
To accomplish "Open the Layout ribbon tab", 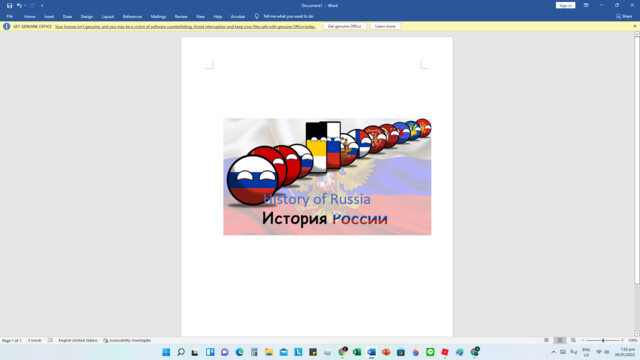I will coord(108,16).
